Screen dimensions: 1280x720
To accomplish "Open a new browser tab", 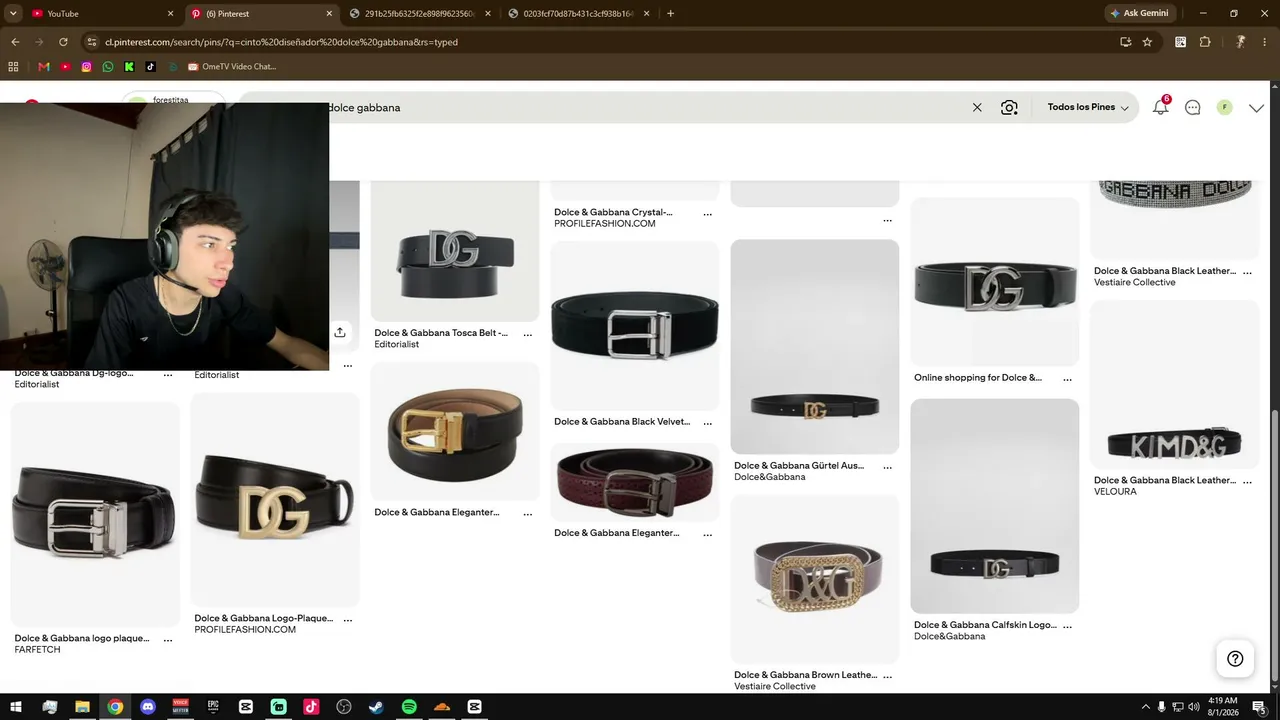I will [x=670, y=14].
